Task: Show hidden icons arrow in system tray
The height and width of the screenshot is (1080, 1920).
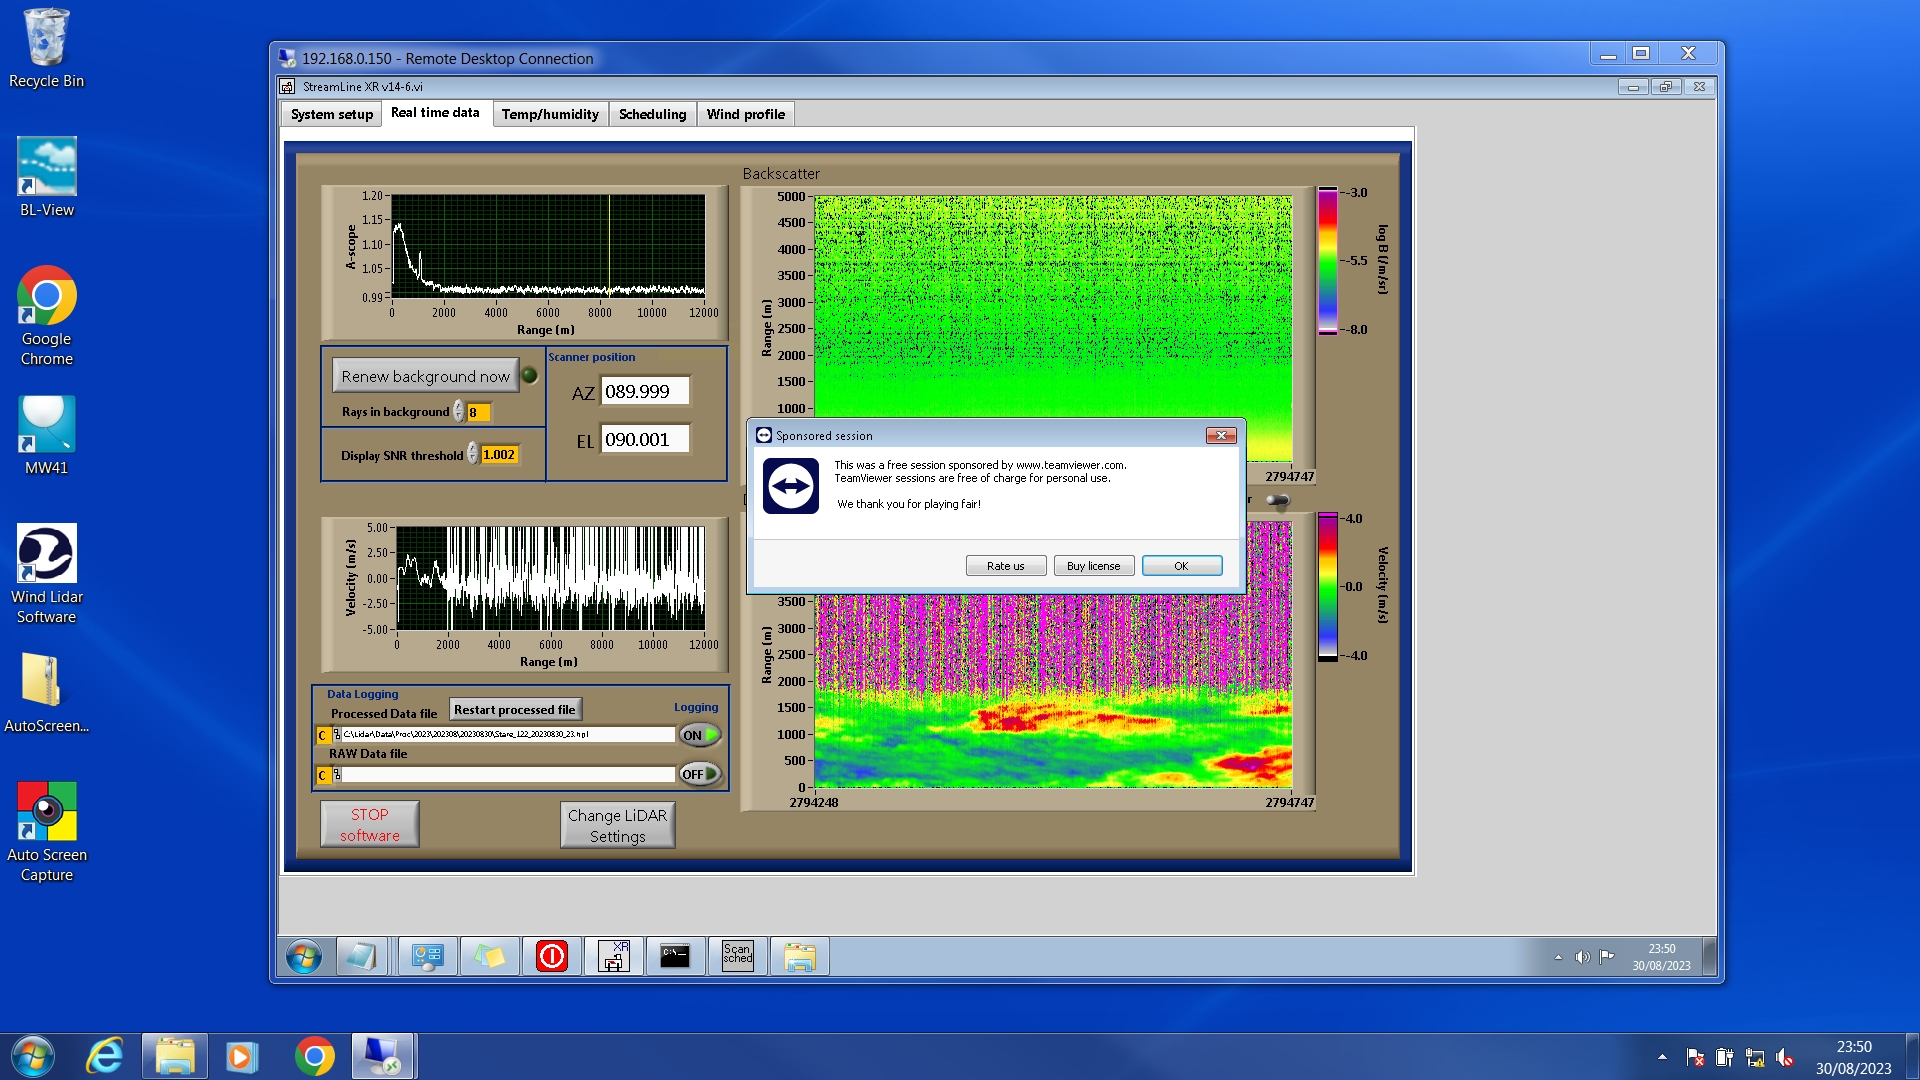Action: coord(1662,1056)
